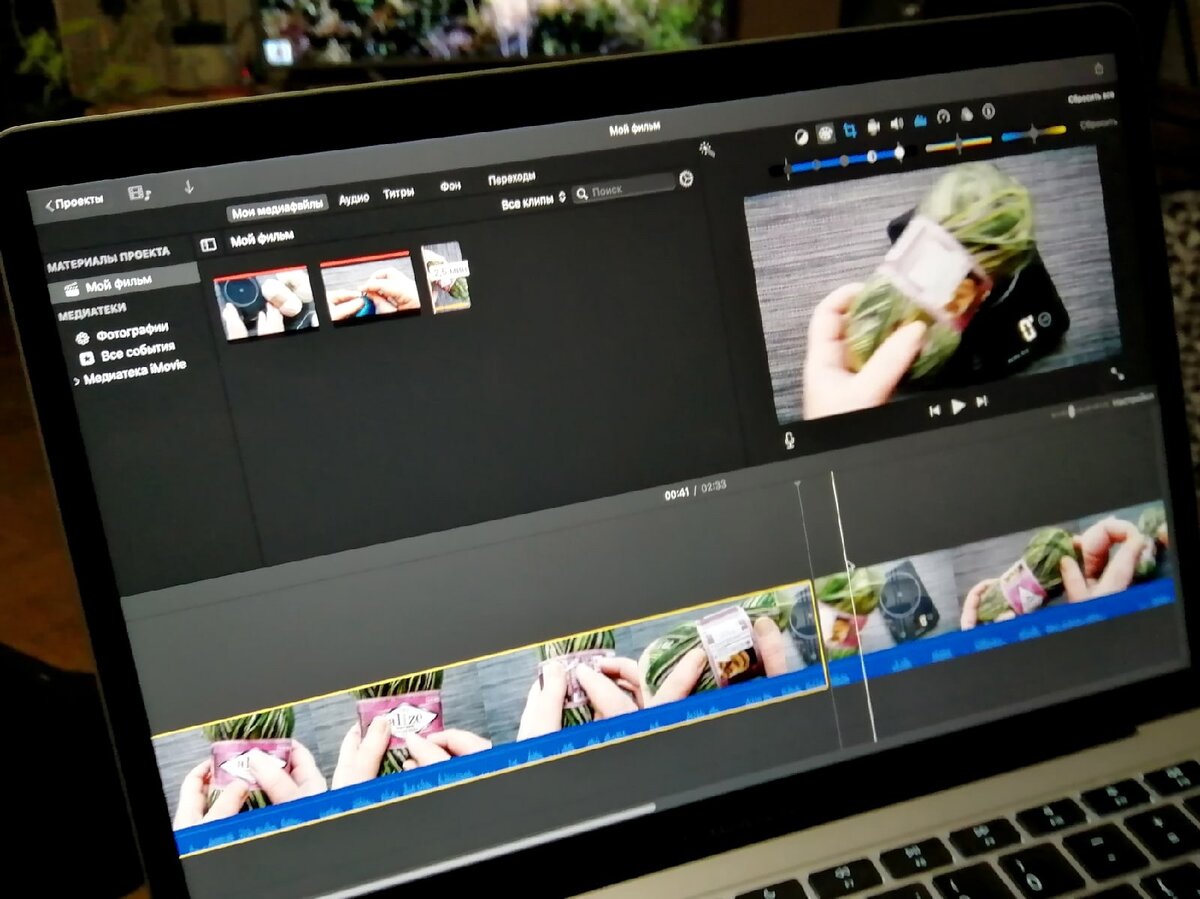
Task: Skip to next clip
Action: point(982,402)
